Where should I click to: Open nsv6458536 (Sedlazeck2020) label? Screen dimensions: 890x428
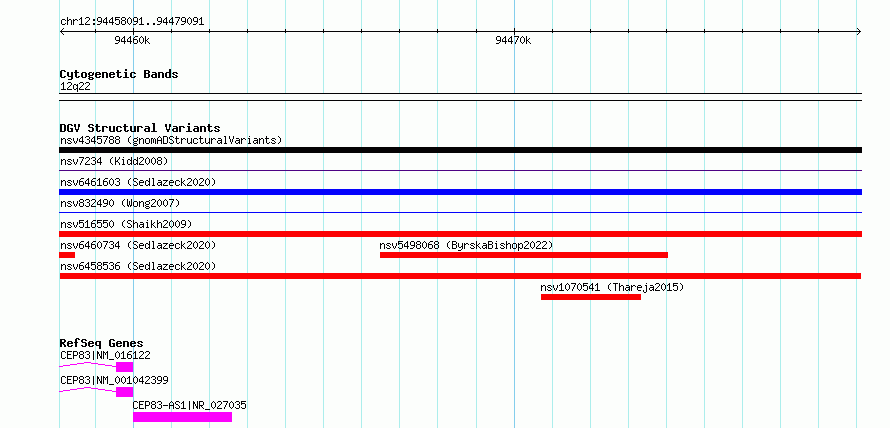(x=138, y=266)
